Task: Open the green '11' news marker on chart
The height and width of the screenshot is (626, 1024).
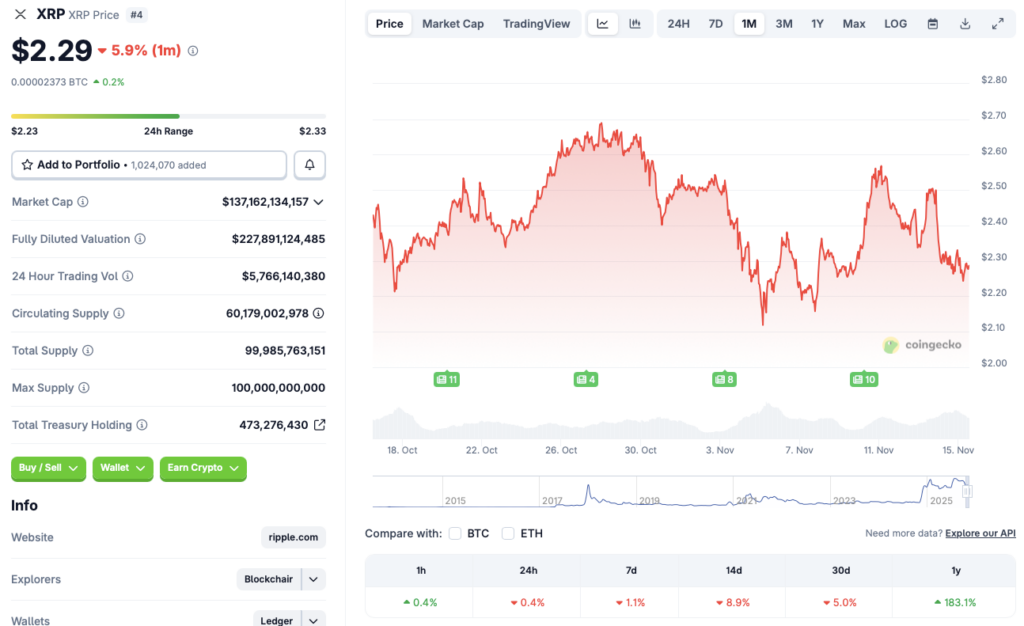Action: [446, 379]
